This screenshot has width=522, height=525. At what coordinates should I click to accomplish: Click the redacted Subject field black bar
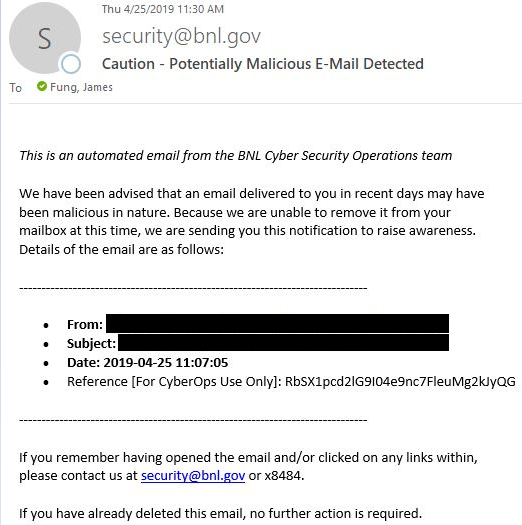click(284, 342)
